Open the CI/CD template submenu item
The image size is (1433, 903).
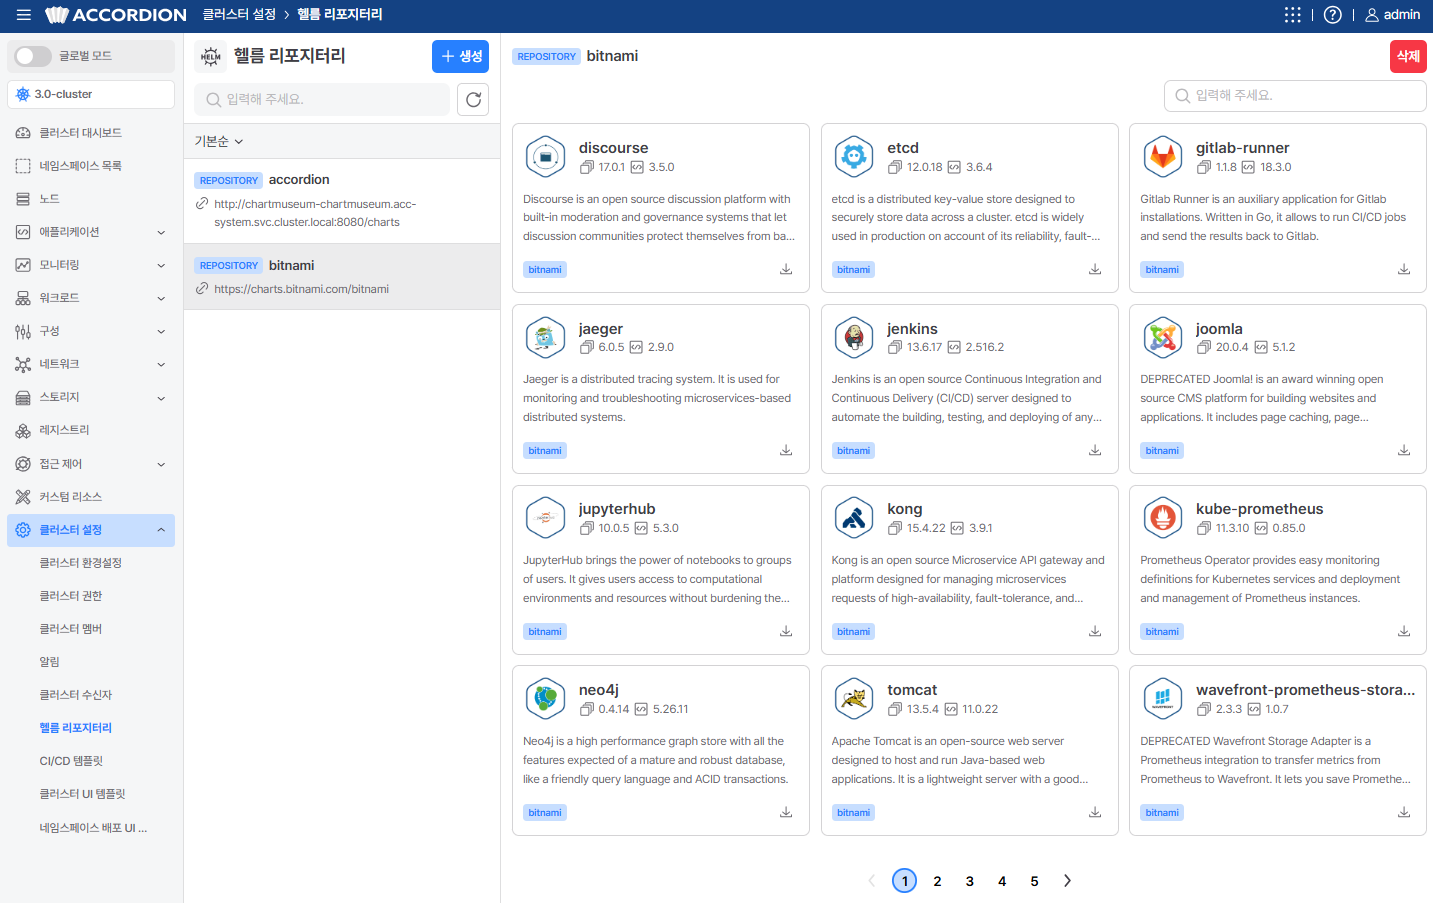[71, 761]
